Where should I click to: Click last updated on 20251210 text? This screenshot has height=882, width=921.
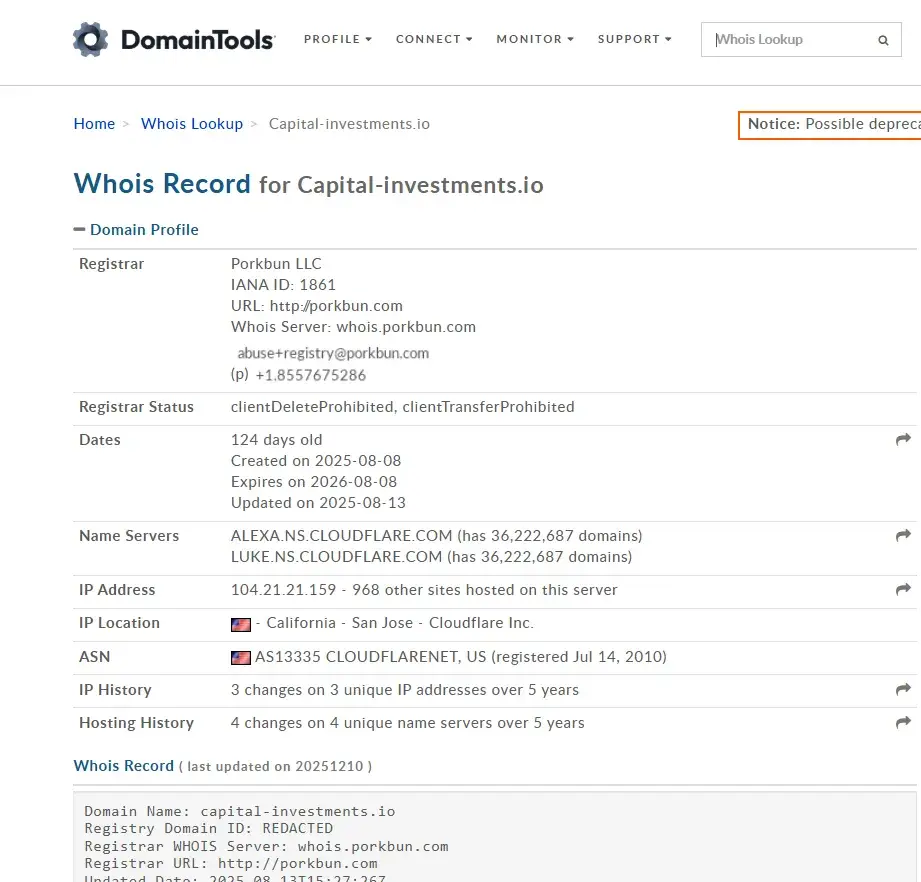[x=275, y=766]
